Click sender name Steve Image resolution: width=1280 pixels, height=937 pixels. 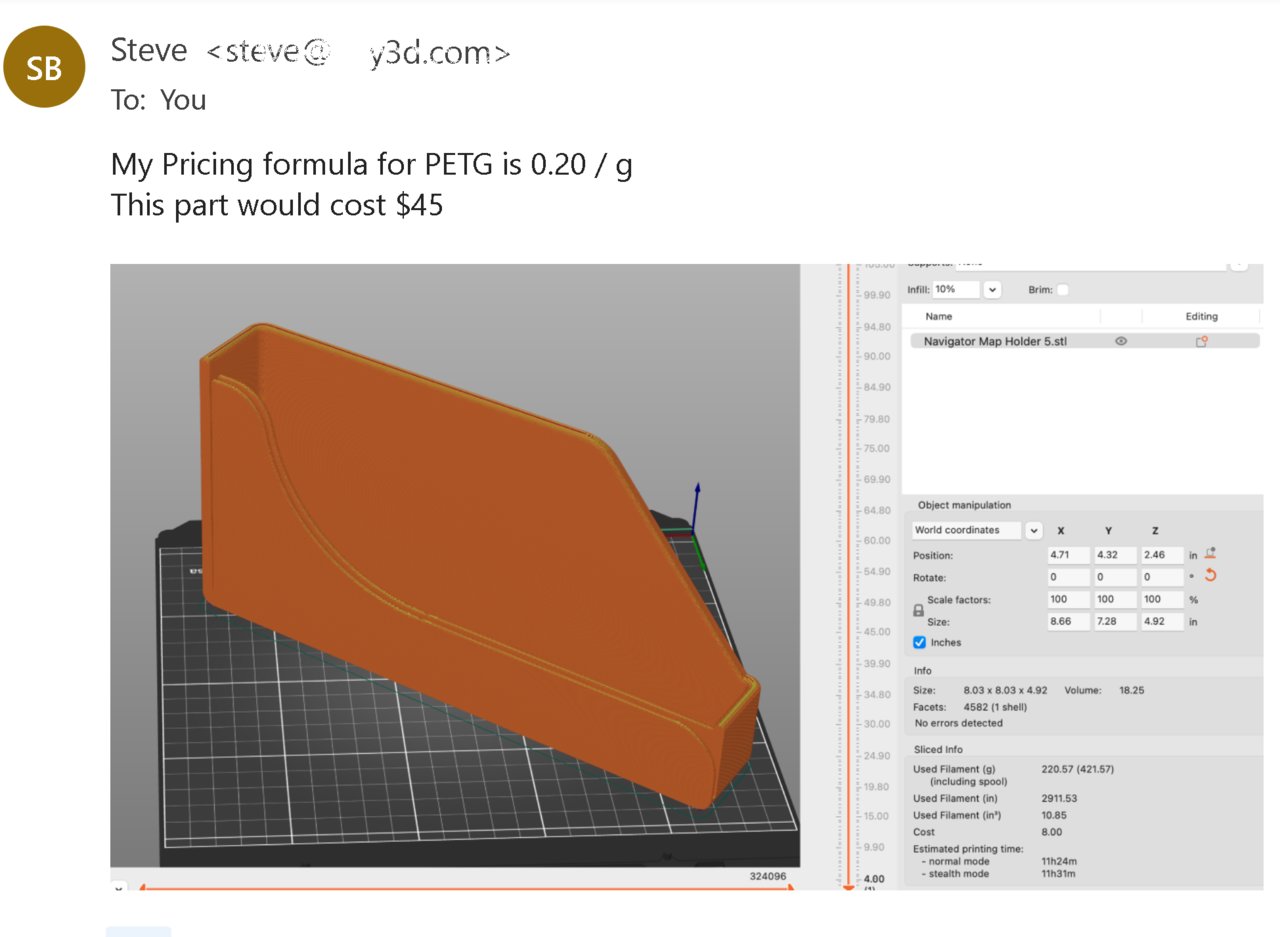pyautogui.click(x=149, y=50)
